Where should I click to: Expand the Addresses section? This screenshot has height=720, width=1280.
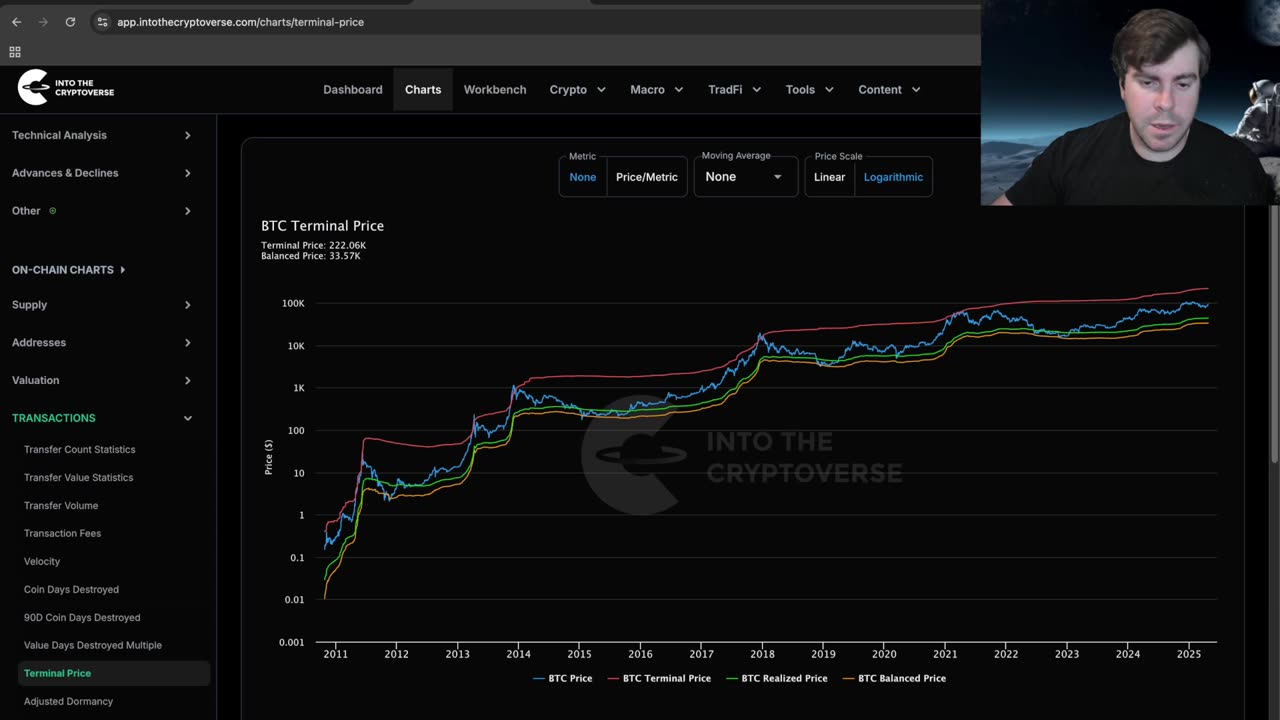(102, 343)
